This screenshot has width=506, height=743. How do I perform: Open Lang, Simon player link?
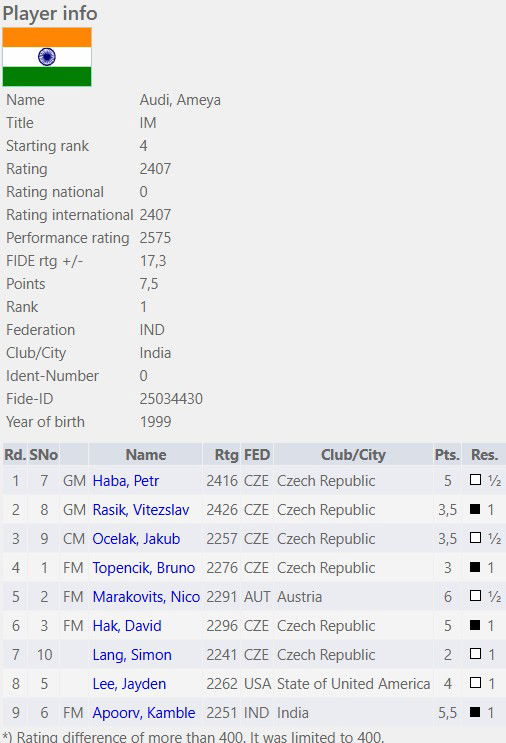(132, 655)
